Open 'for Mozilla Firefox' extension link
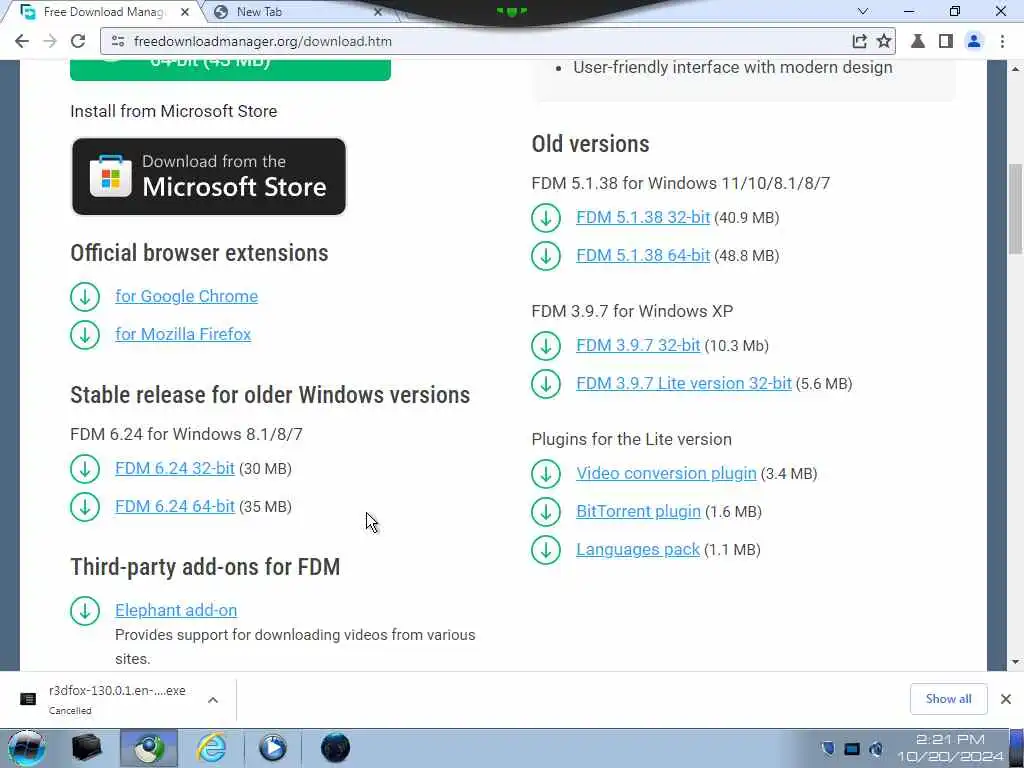 tap(184, 334)
